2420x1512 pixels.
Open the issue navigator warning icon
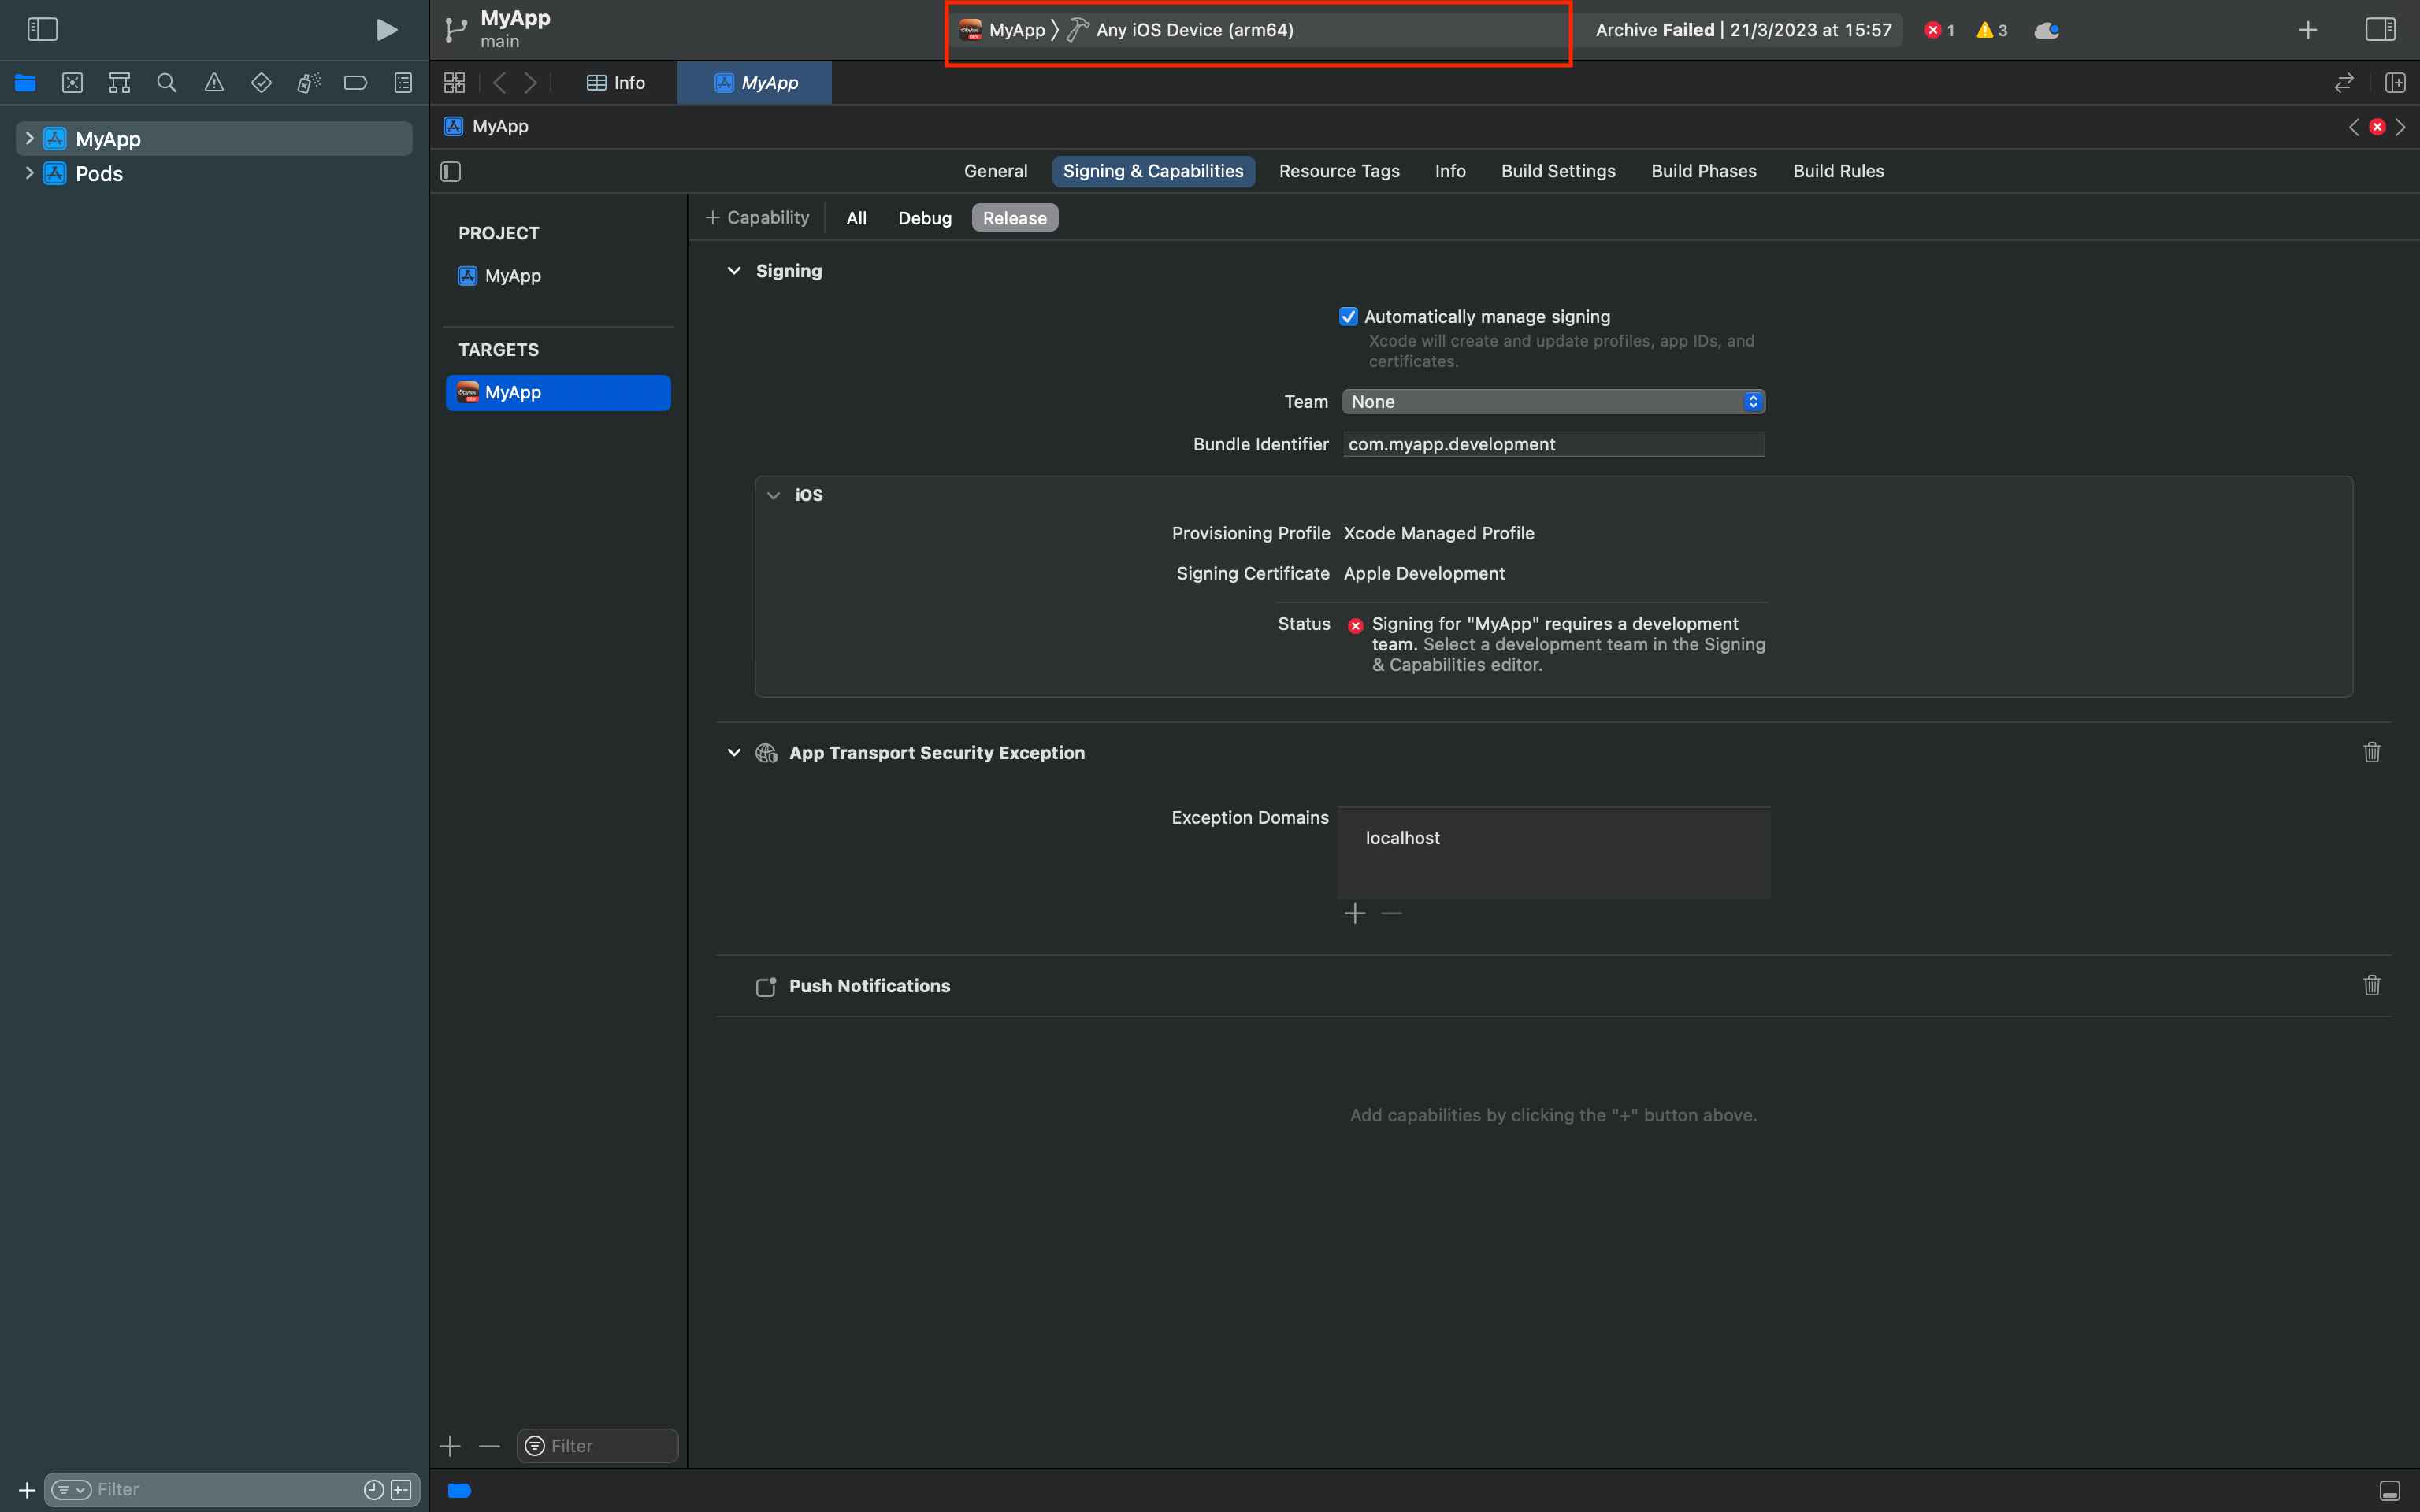coord(214,83)
